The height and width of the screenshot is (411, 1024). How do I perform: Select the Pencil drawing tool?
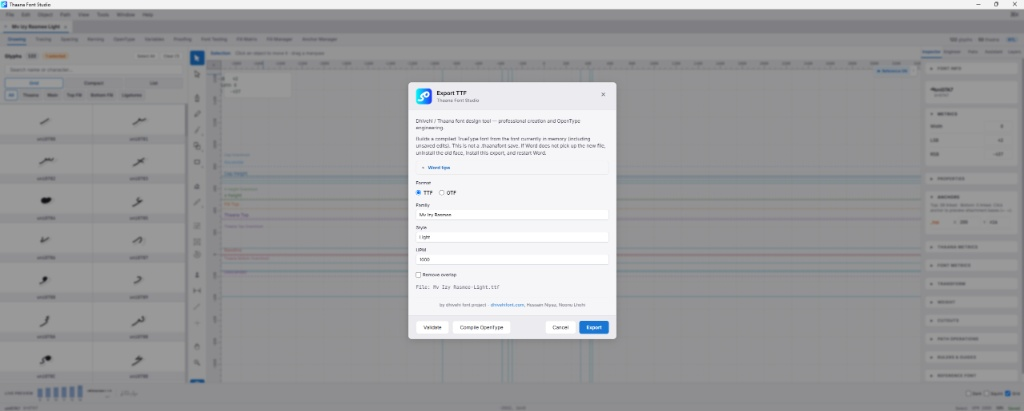click(197, 114)
